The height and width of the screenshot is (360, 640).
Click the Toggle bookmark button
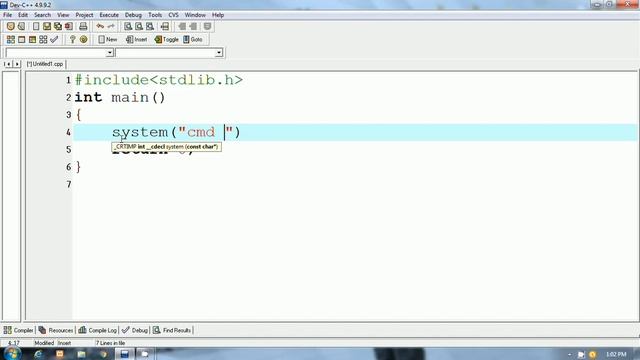point(167,39)
